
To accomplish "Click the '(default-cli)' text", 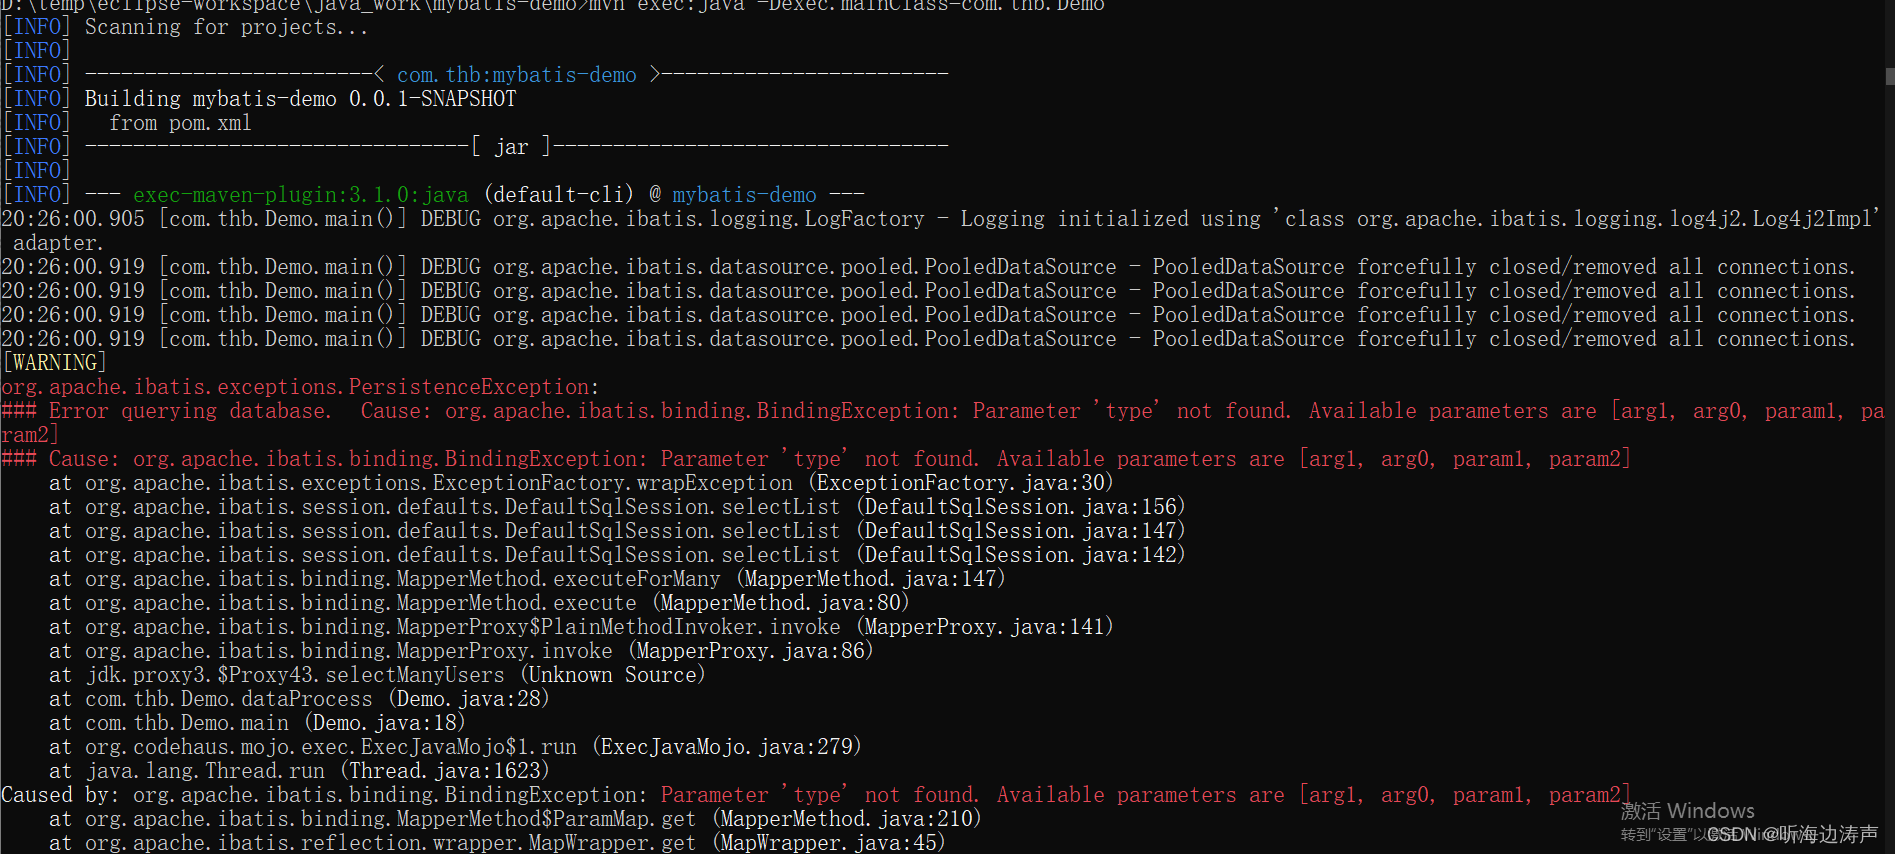I will (x=559, y=195).
